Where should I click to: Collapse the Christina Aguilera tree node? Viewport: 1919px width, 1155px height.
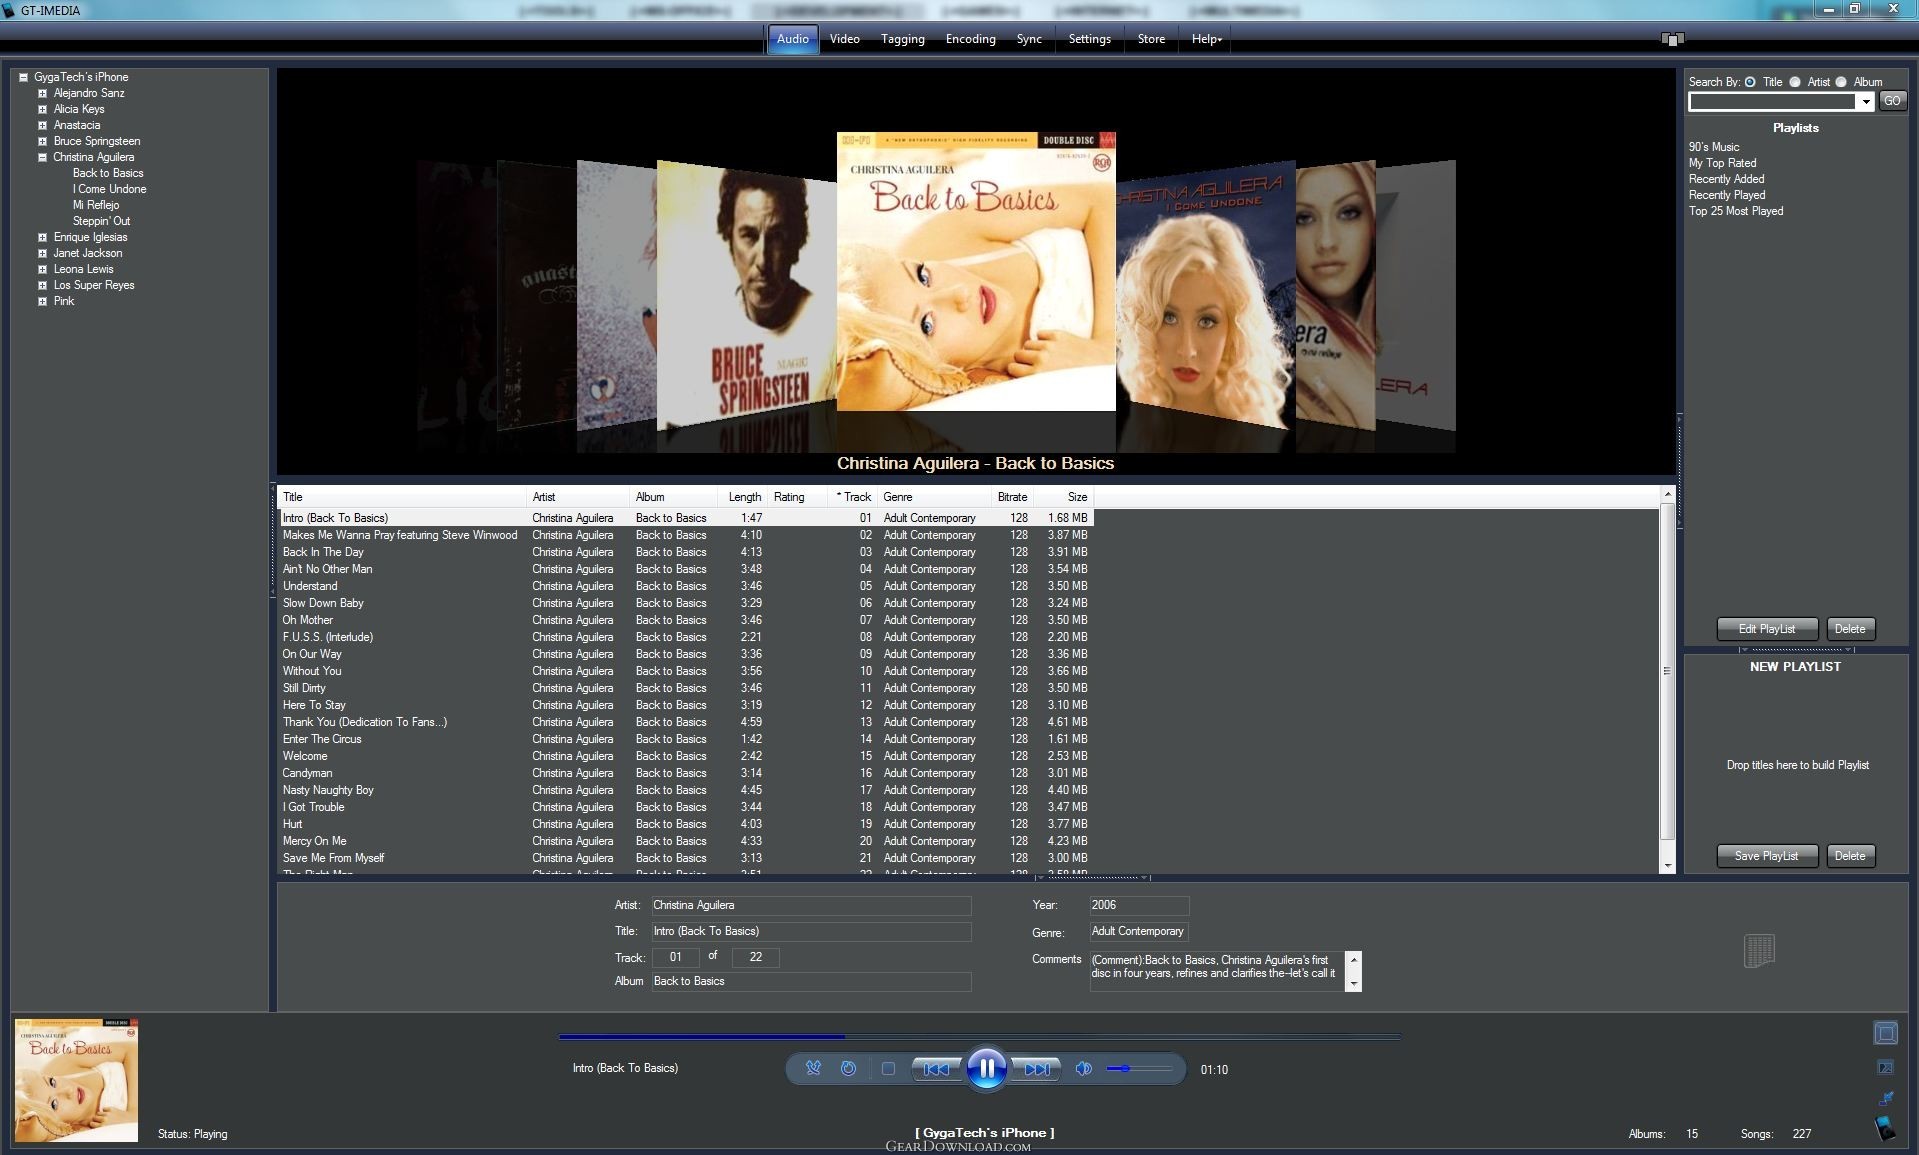pyautogui.click(x=42, y=157)
